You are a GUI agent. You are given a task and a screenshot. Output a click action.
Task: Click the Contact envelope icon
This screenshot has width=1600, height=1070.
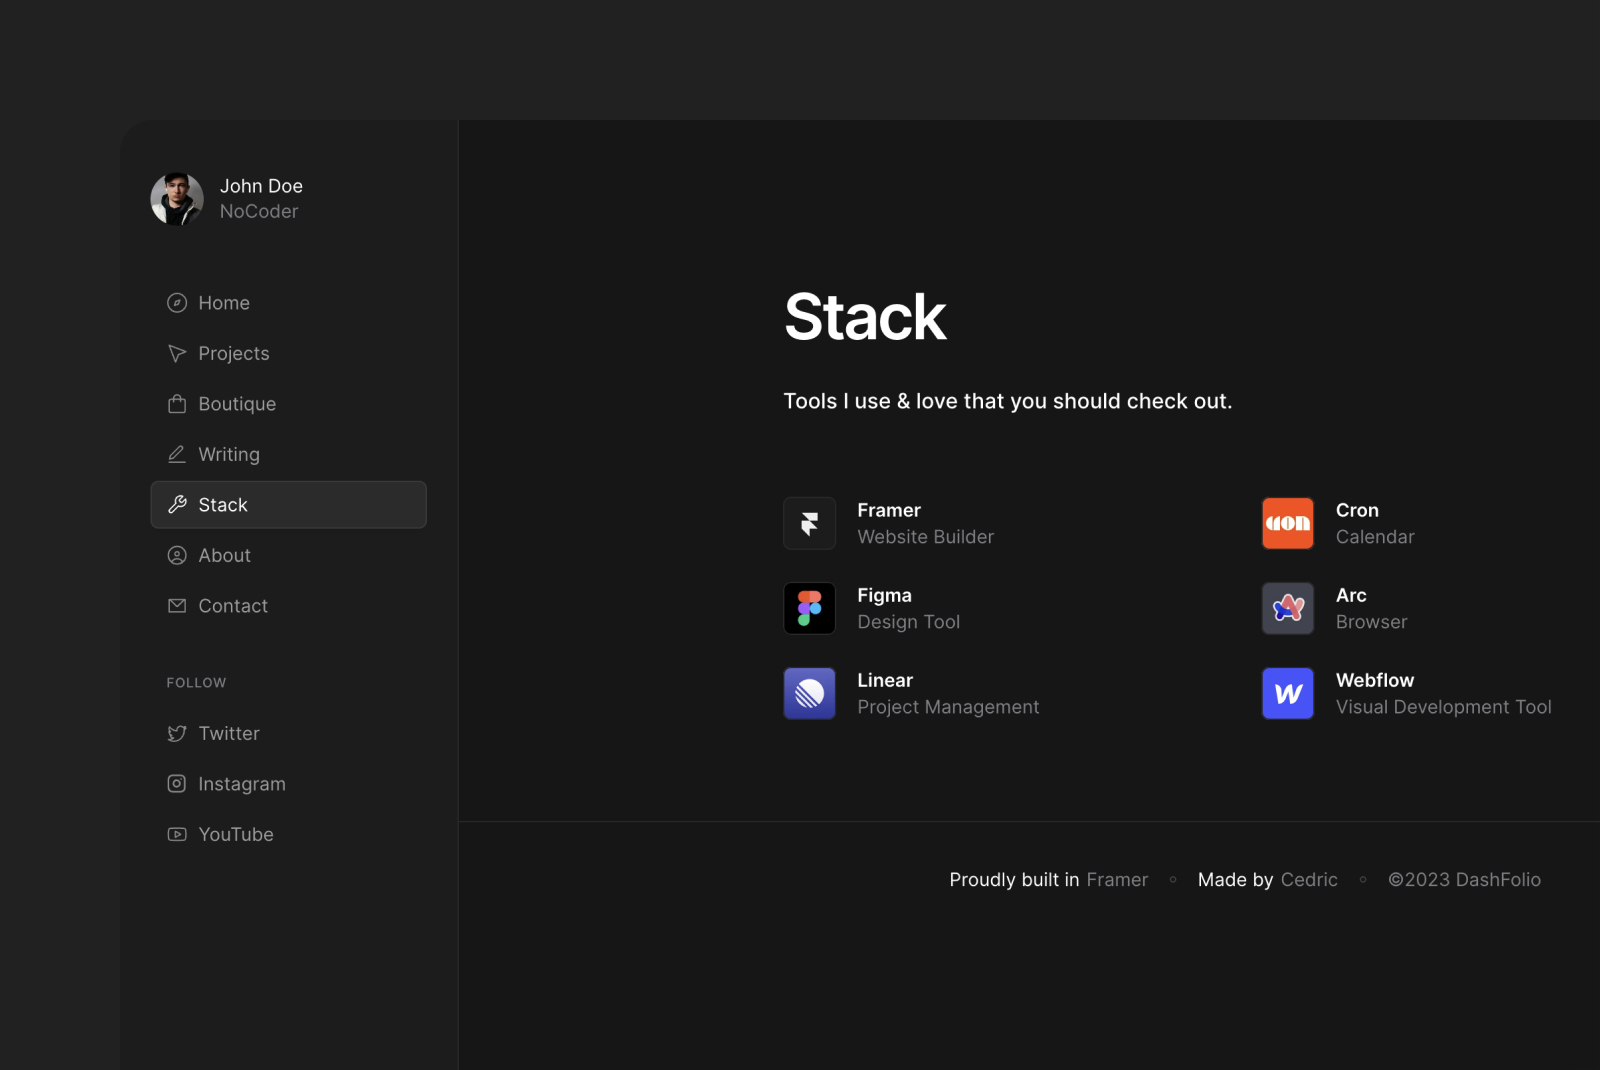pos(177,606)
